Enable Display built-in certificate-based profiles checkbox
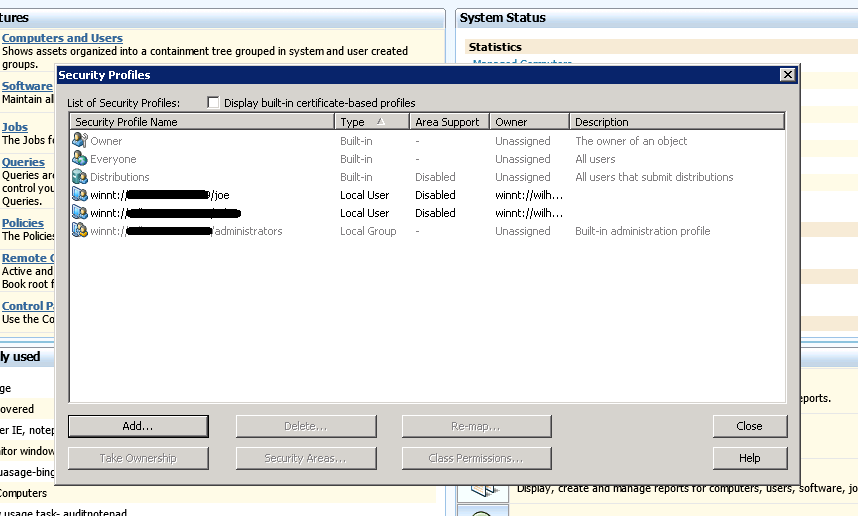This screenshot has width=858, height=516. pyautogui.click(x=213, y=103)
